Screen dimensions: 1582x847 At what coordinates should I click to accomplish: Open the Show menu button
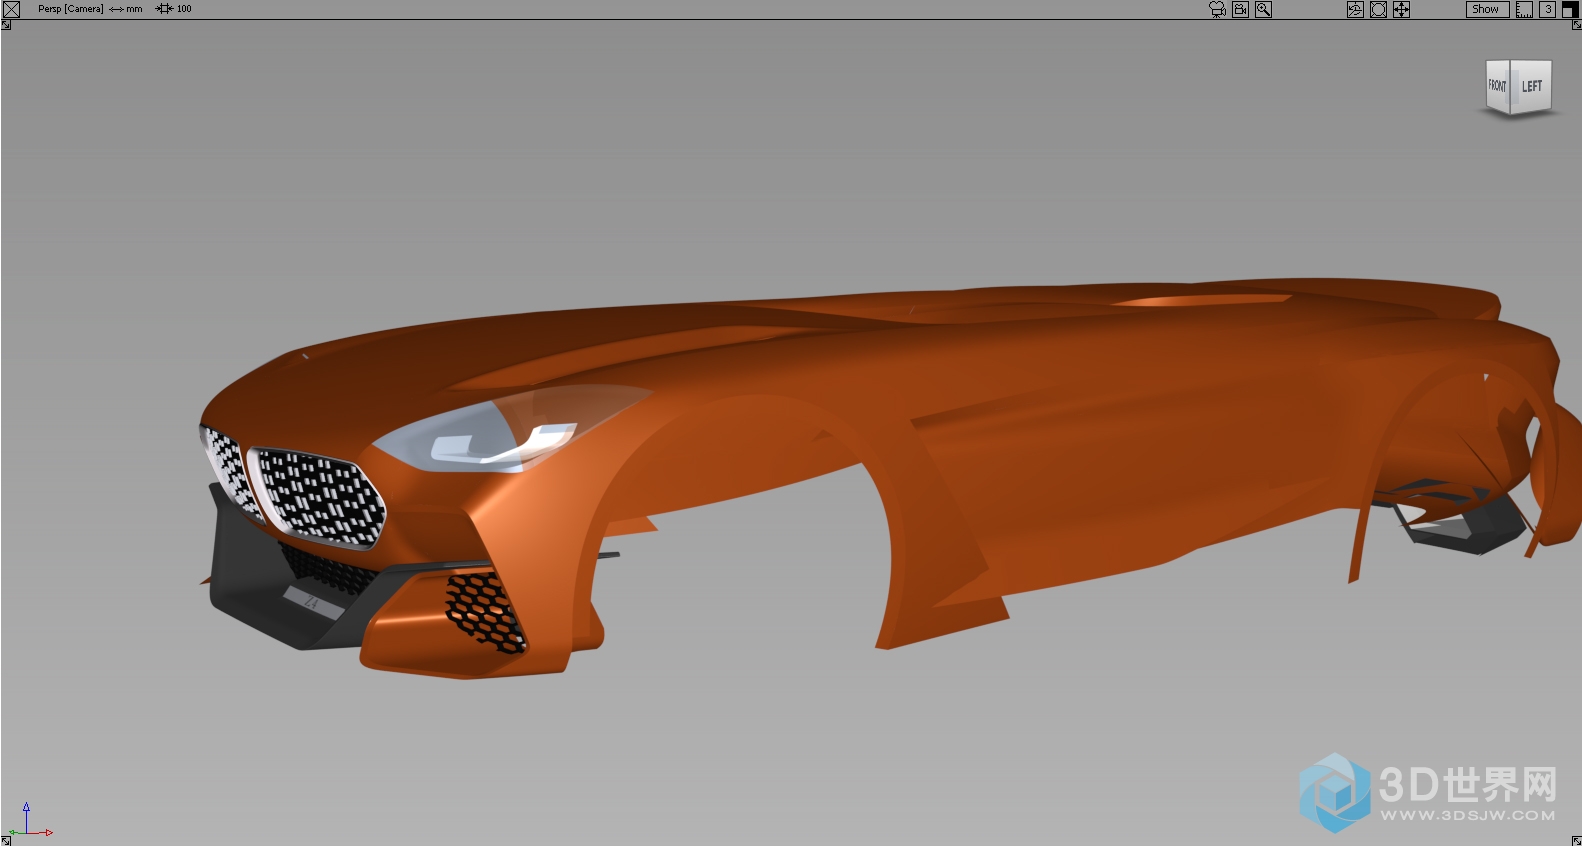(x=1487, y=9)
